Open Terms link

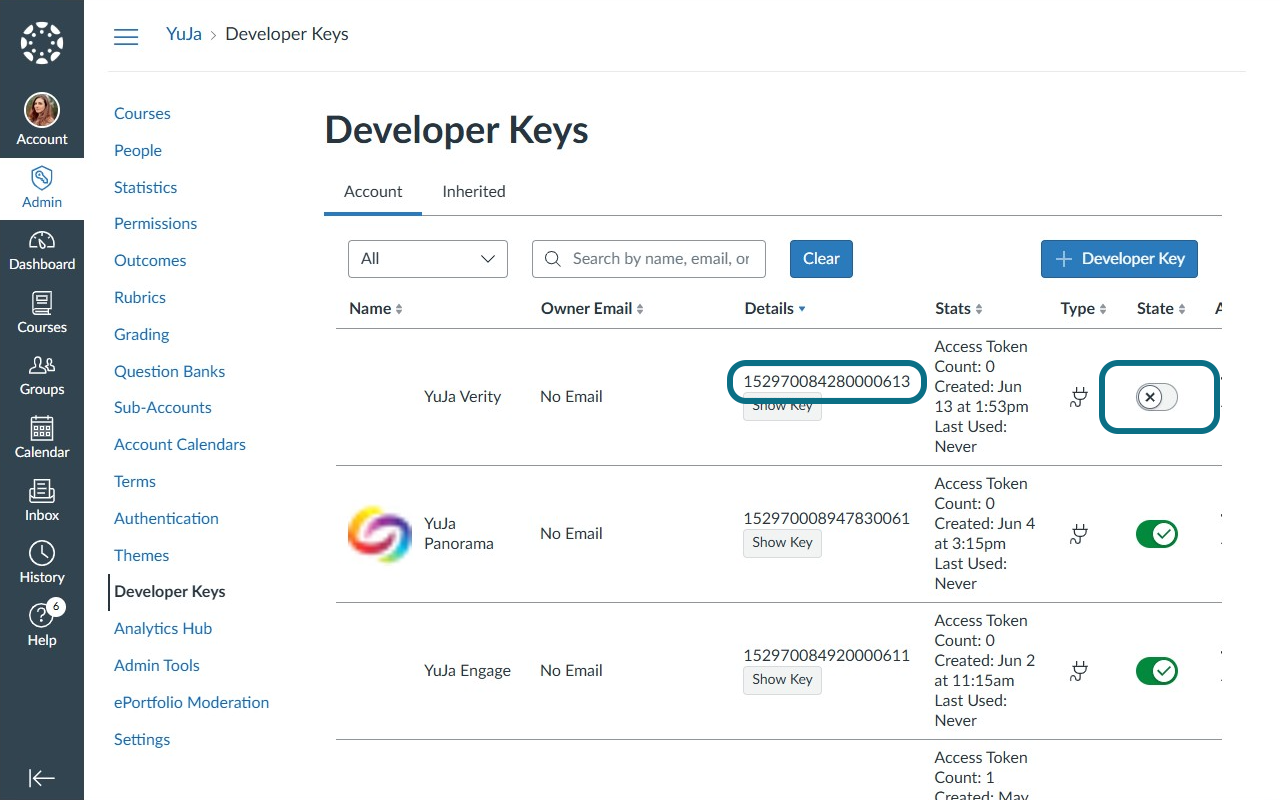point(135,482)
